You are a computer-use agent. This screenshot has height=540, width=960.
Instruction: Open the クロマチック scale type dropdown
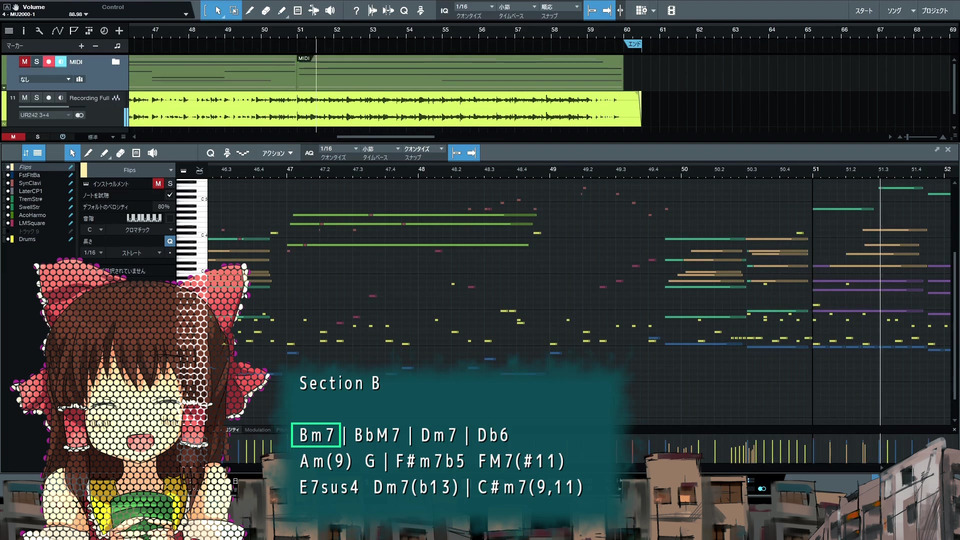(141, 230)
